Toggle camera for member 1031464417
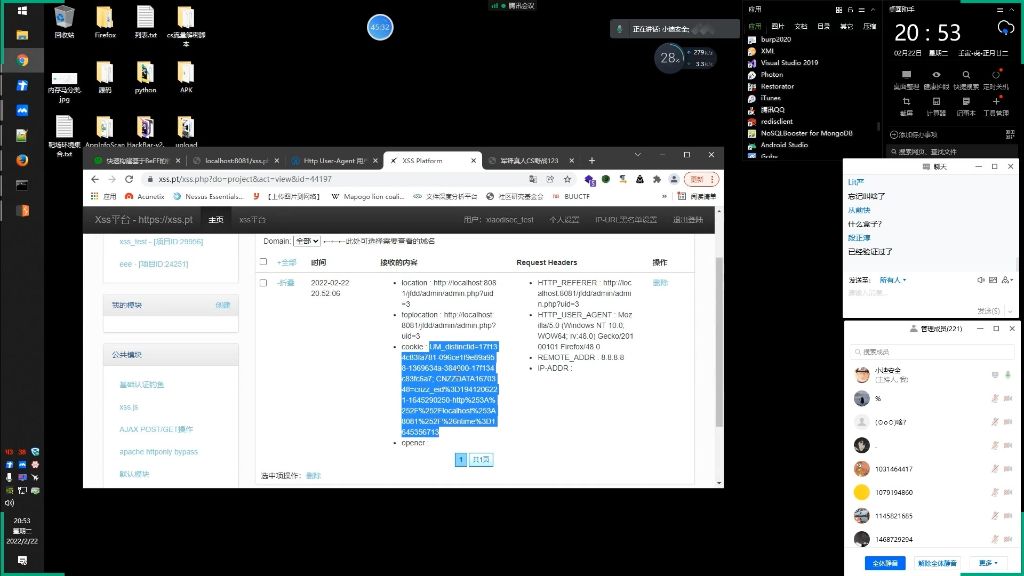Viewport: 1024px width, 576px height. point(1008,468)
